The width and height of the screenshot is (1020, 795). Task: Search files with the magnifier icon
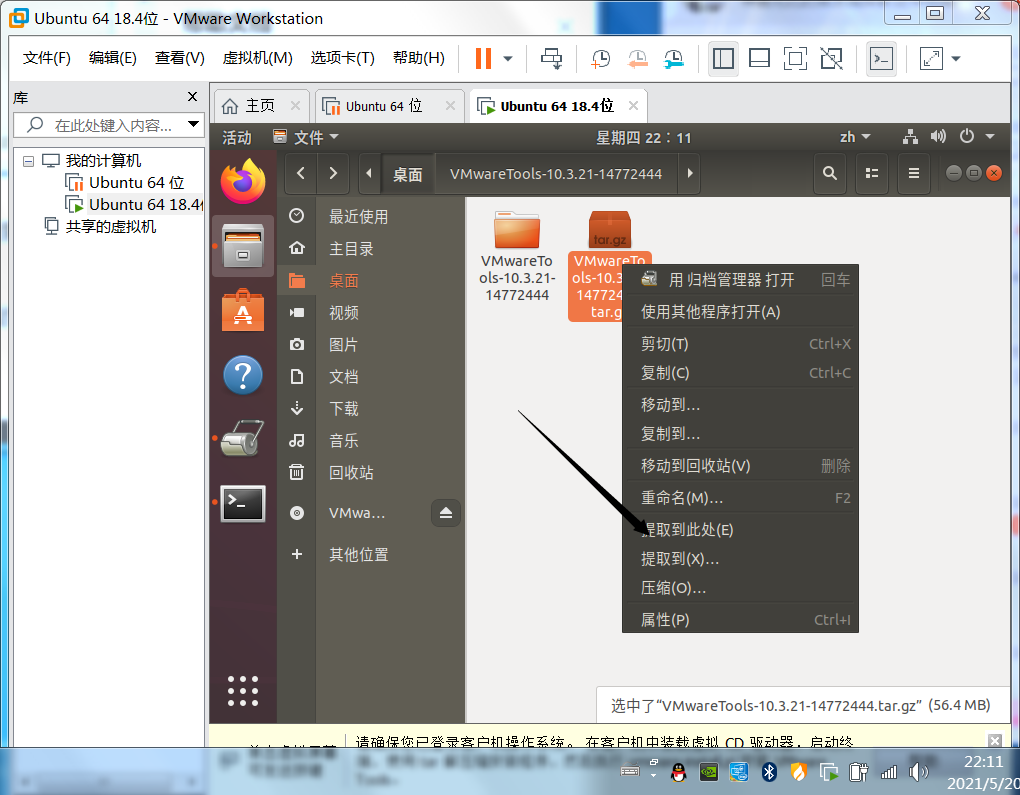coord(829,173)
